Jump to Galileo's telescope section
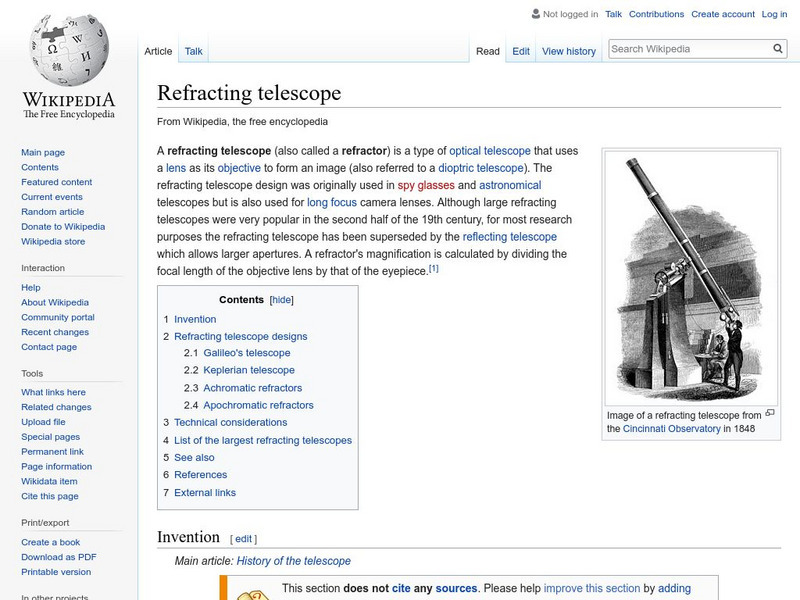The height and width of the screenshot is (600, 800). pyautogui.click(x=246, y=353)
